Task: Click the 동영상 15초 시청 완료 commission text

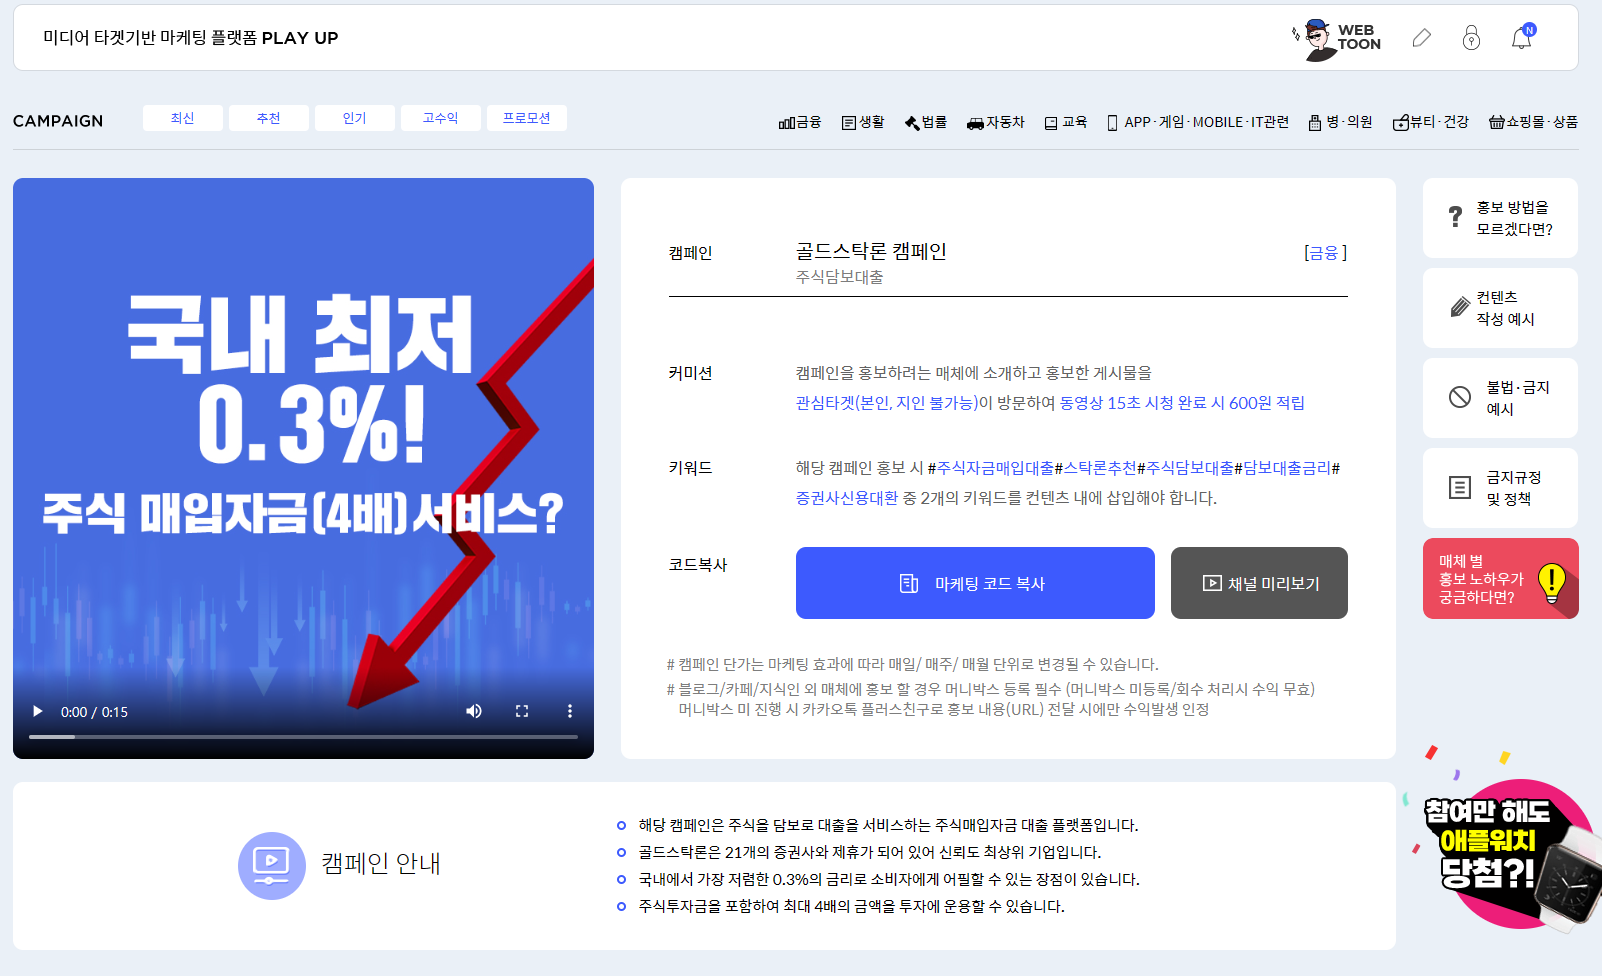Action: tap(1182, 403)
